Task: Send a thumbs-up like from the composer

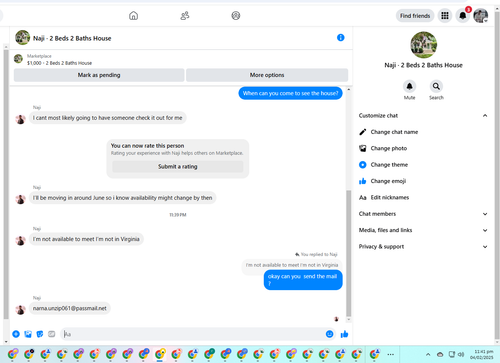Action: [344, 334]
